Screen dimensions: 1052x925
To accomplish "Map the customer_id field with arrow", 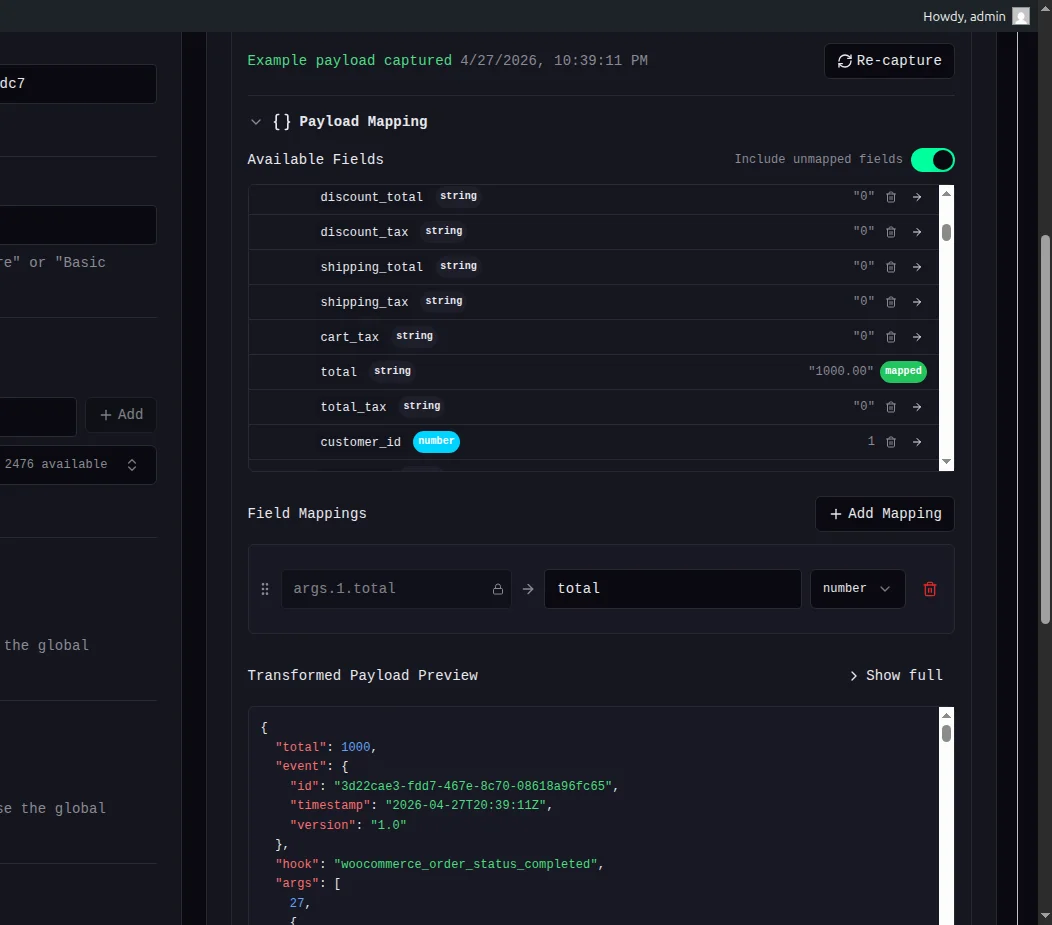I will point(917,442).
